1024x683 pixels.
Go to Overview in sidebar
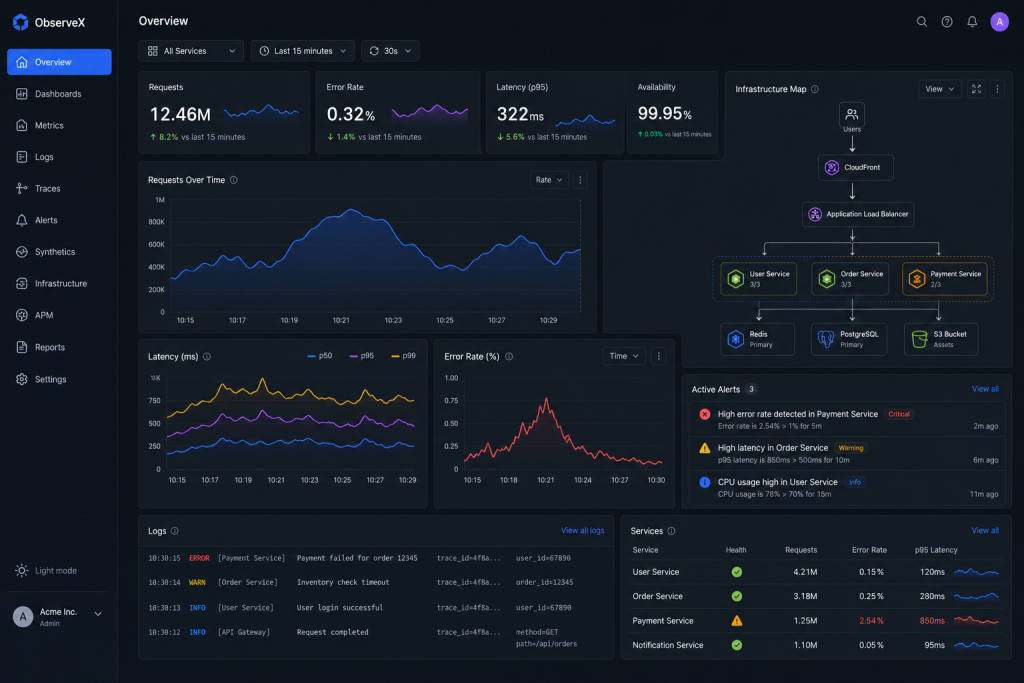point(59,62)
